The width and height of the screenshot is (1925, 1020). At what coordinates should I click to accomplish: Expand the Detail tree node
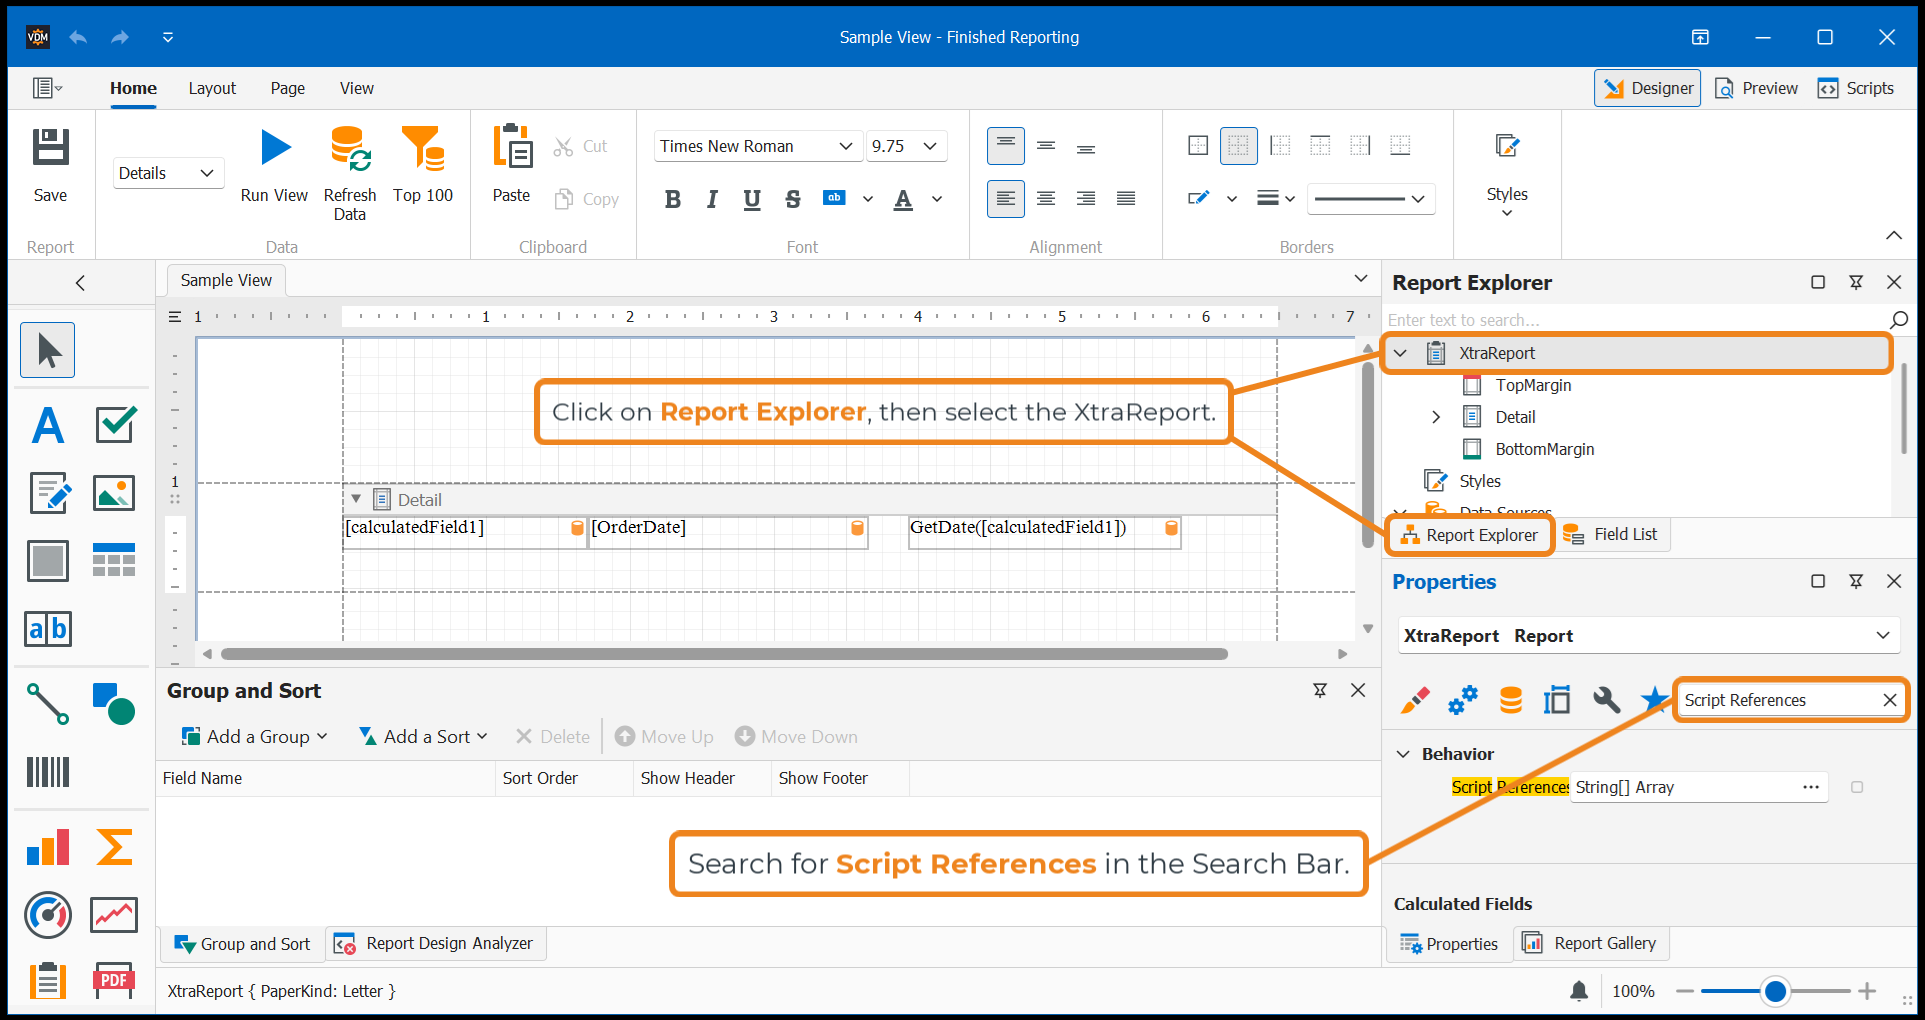[1436, 417]
